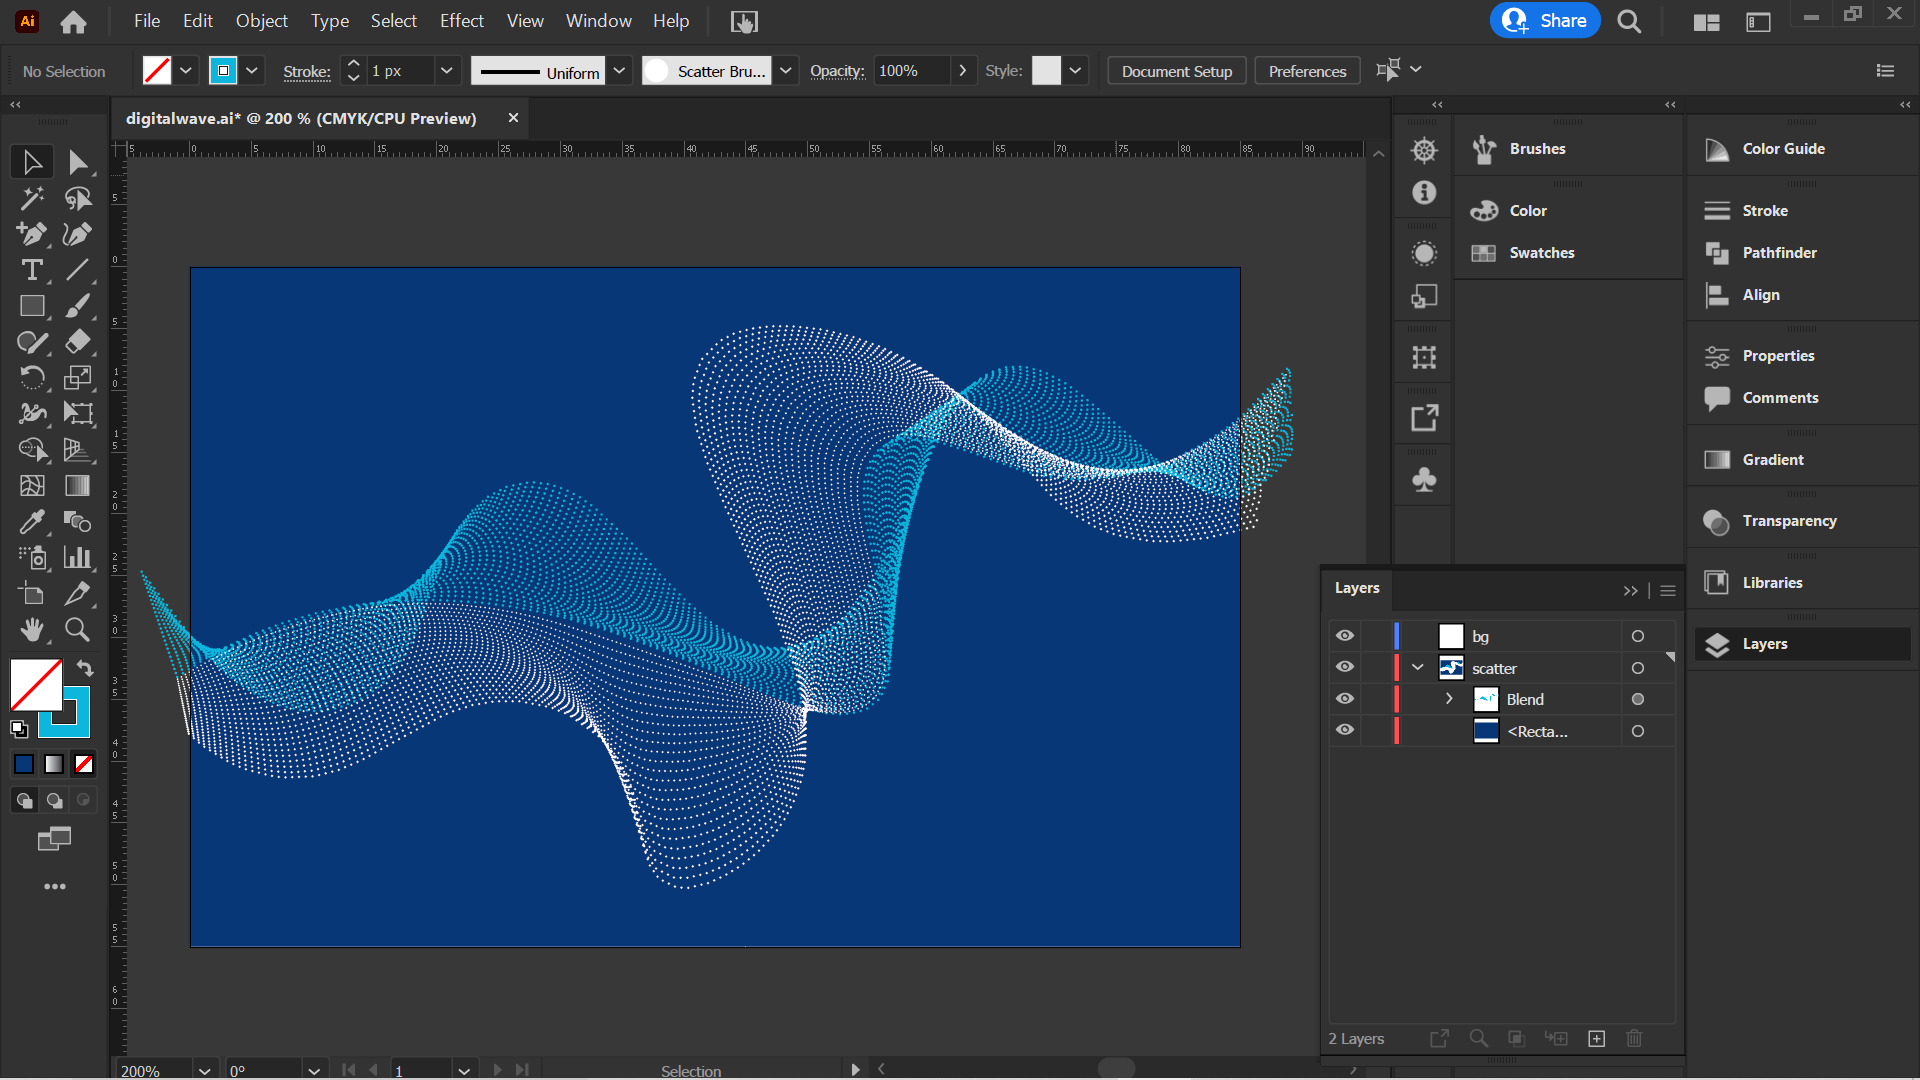Select the Hand tool

[31, 629]
